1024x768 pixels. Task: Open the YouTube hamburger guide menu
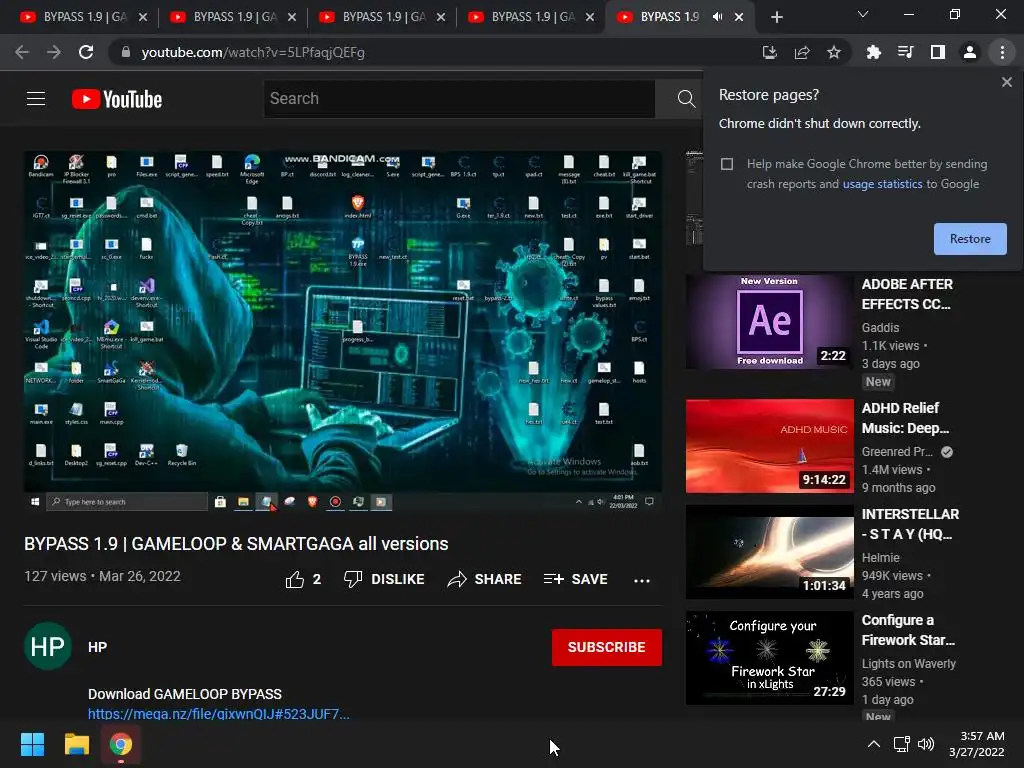(36, 99)
